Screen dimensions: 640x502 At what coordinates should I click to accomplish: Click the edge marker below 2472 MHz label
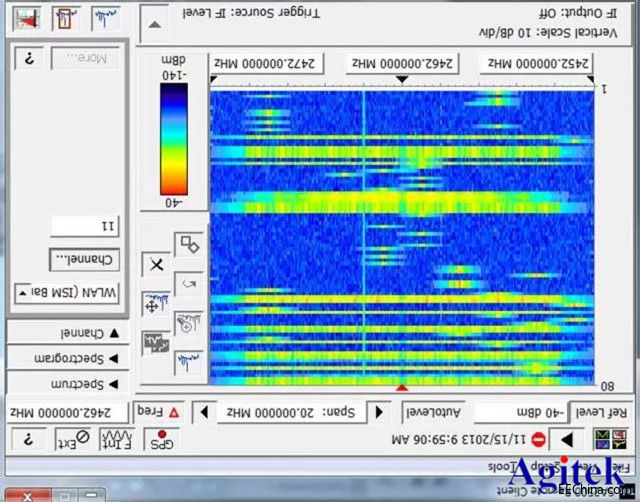[213, 79]
